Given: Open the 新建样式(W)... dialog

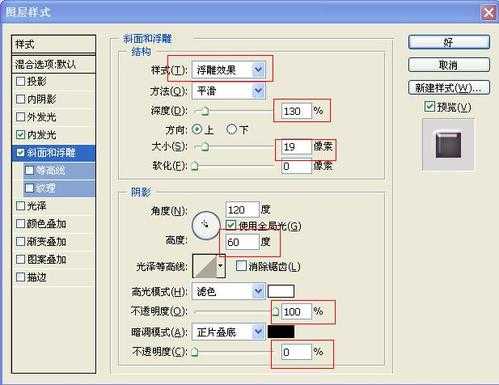Looking at the screenshot, I should click(449, 88).
